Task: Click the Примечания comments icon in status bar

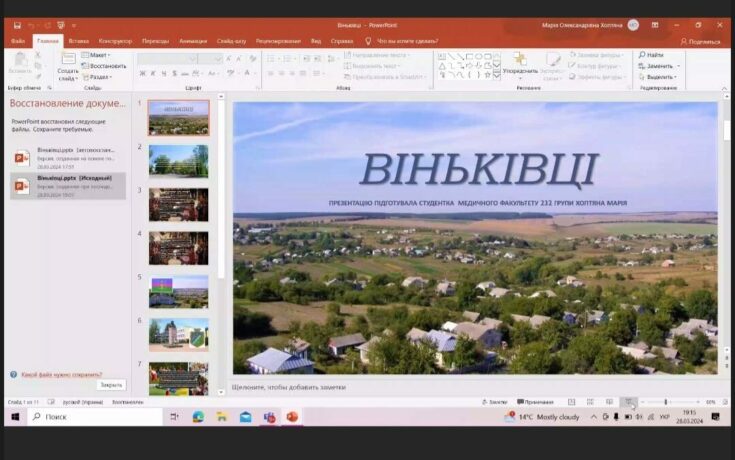Action: (x=535, y=402)
